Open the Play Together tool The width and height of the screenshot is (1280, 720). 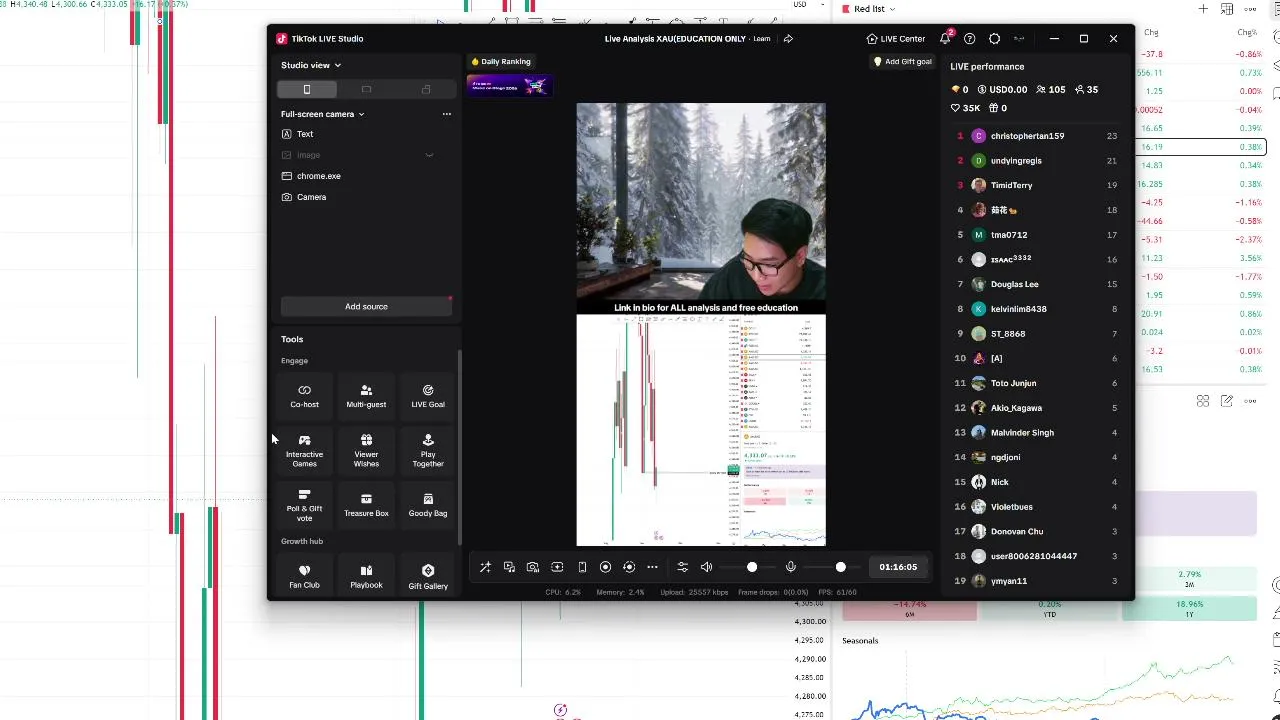point(428,451)
